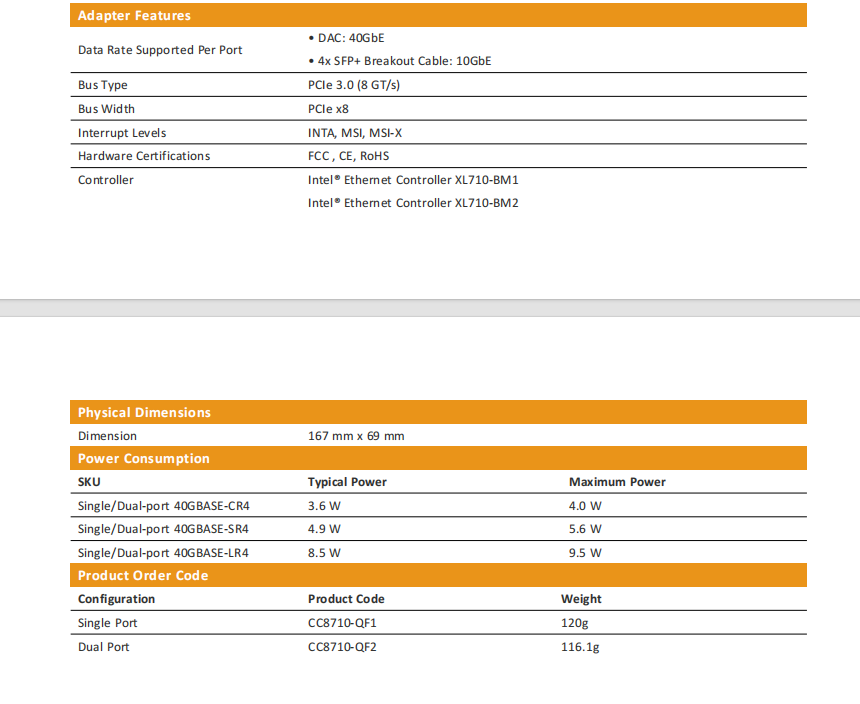Click the Intel Ethernet Controller XL710-BM2 text
Image resolution: width=860 pixels, height=704 pixels.
click(x=413, y=203)
